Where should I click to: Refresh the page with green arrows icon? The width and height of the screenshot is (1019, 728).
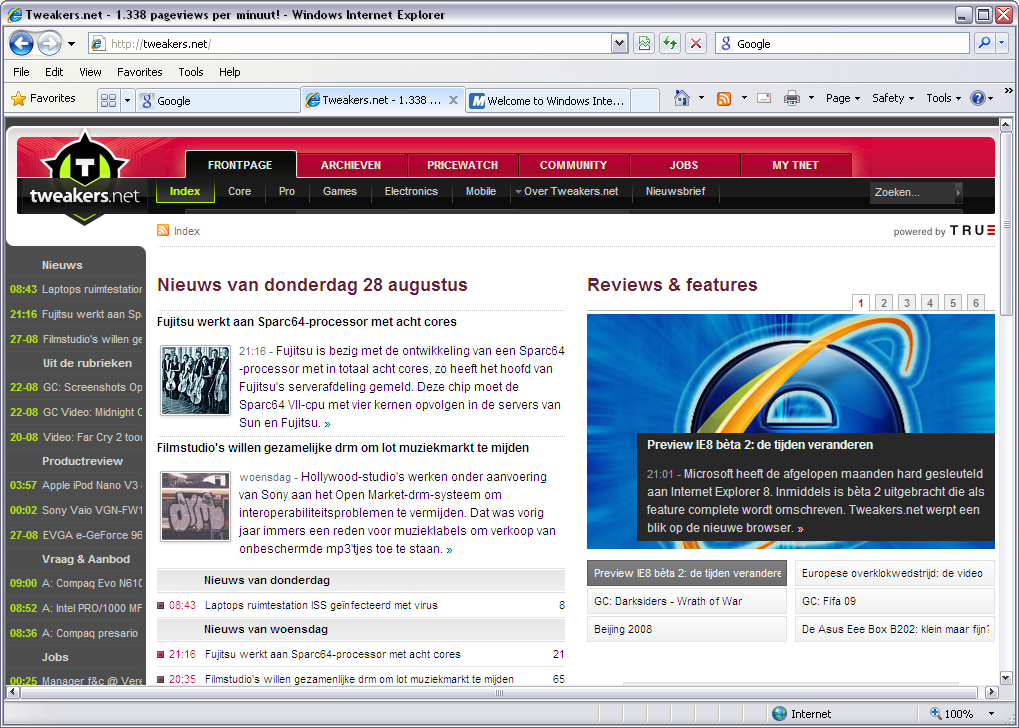[670, 44]
